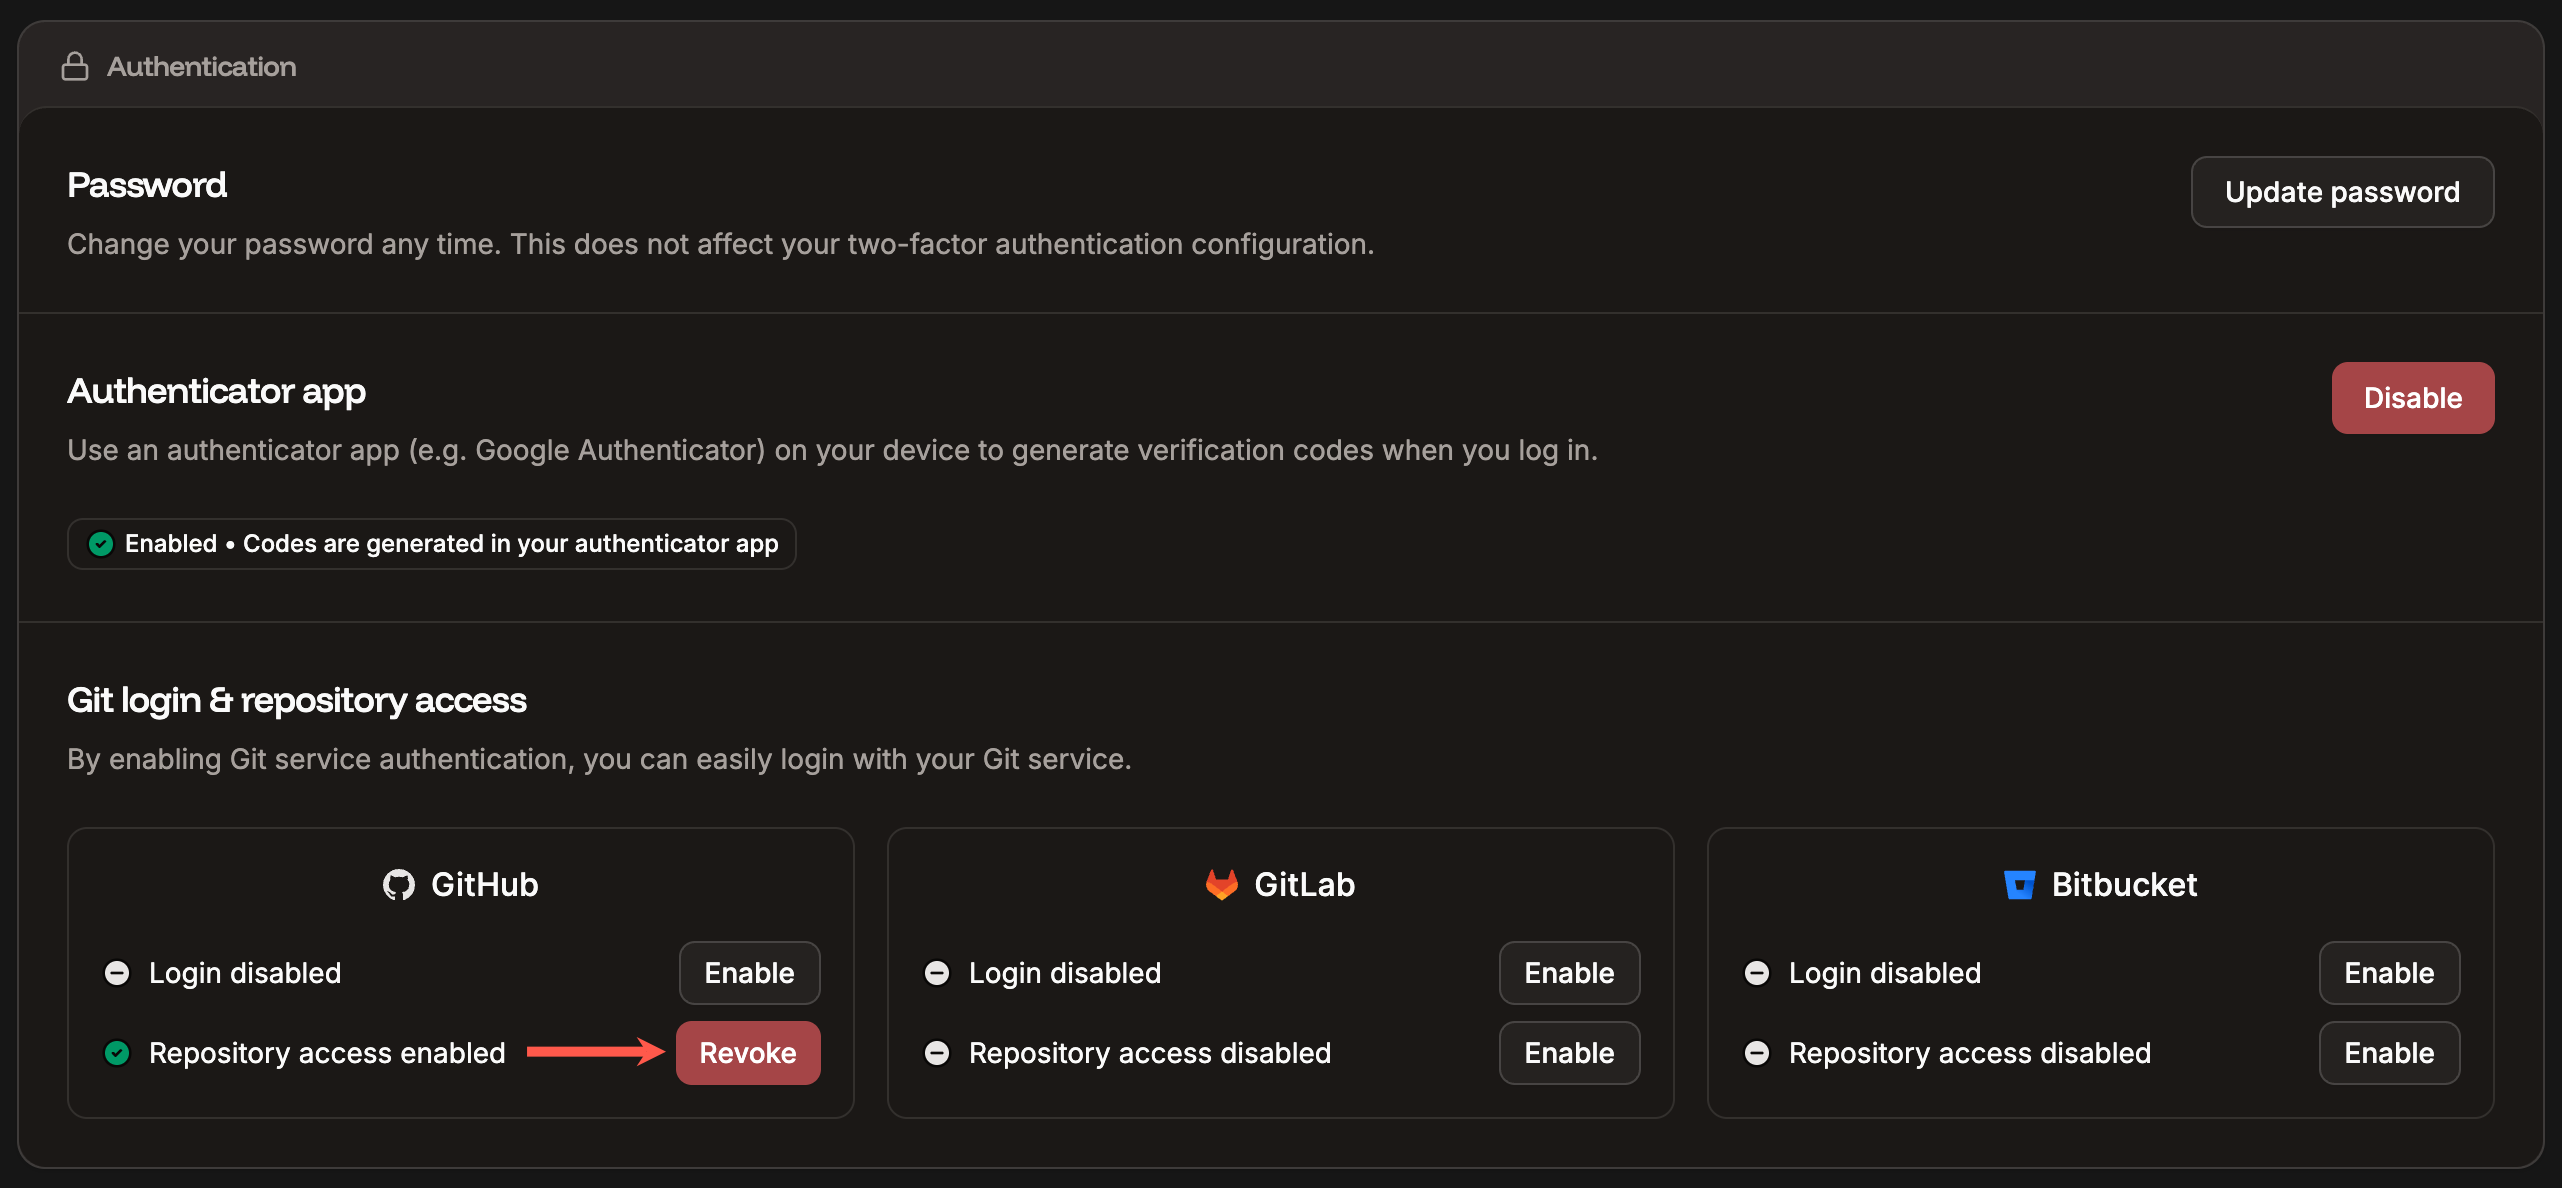Viewport: 2562px width, 1188px height.
Task: Click the minus icon beside GitLab Repository access disabled
Action: pyautogui.click(x=937, y=1052)
